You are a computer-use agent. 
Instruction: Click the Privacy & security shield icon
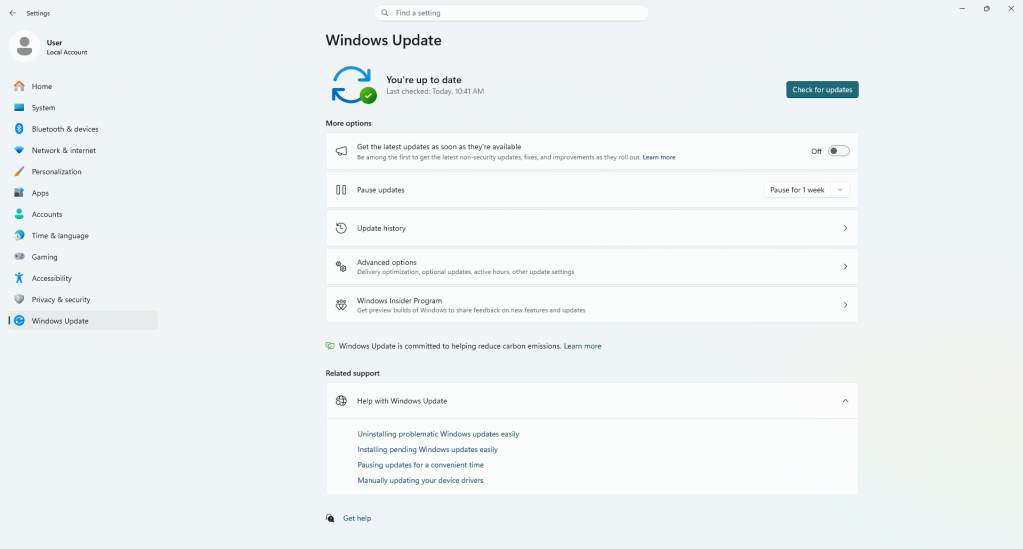[19, 300]
